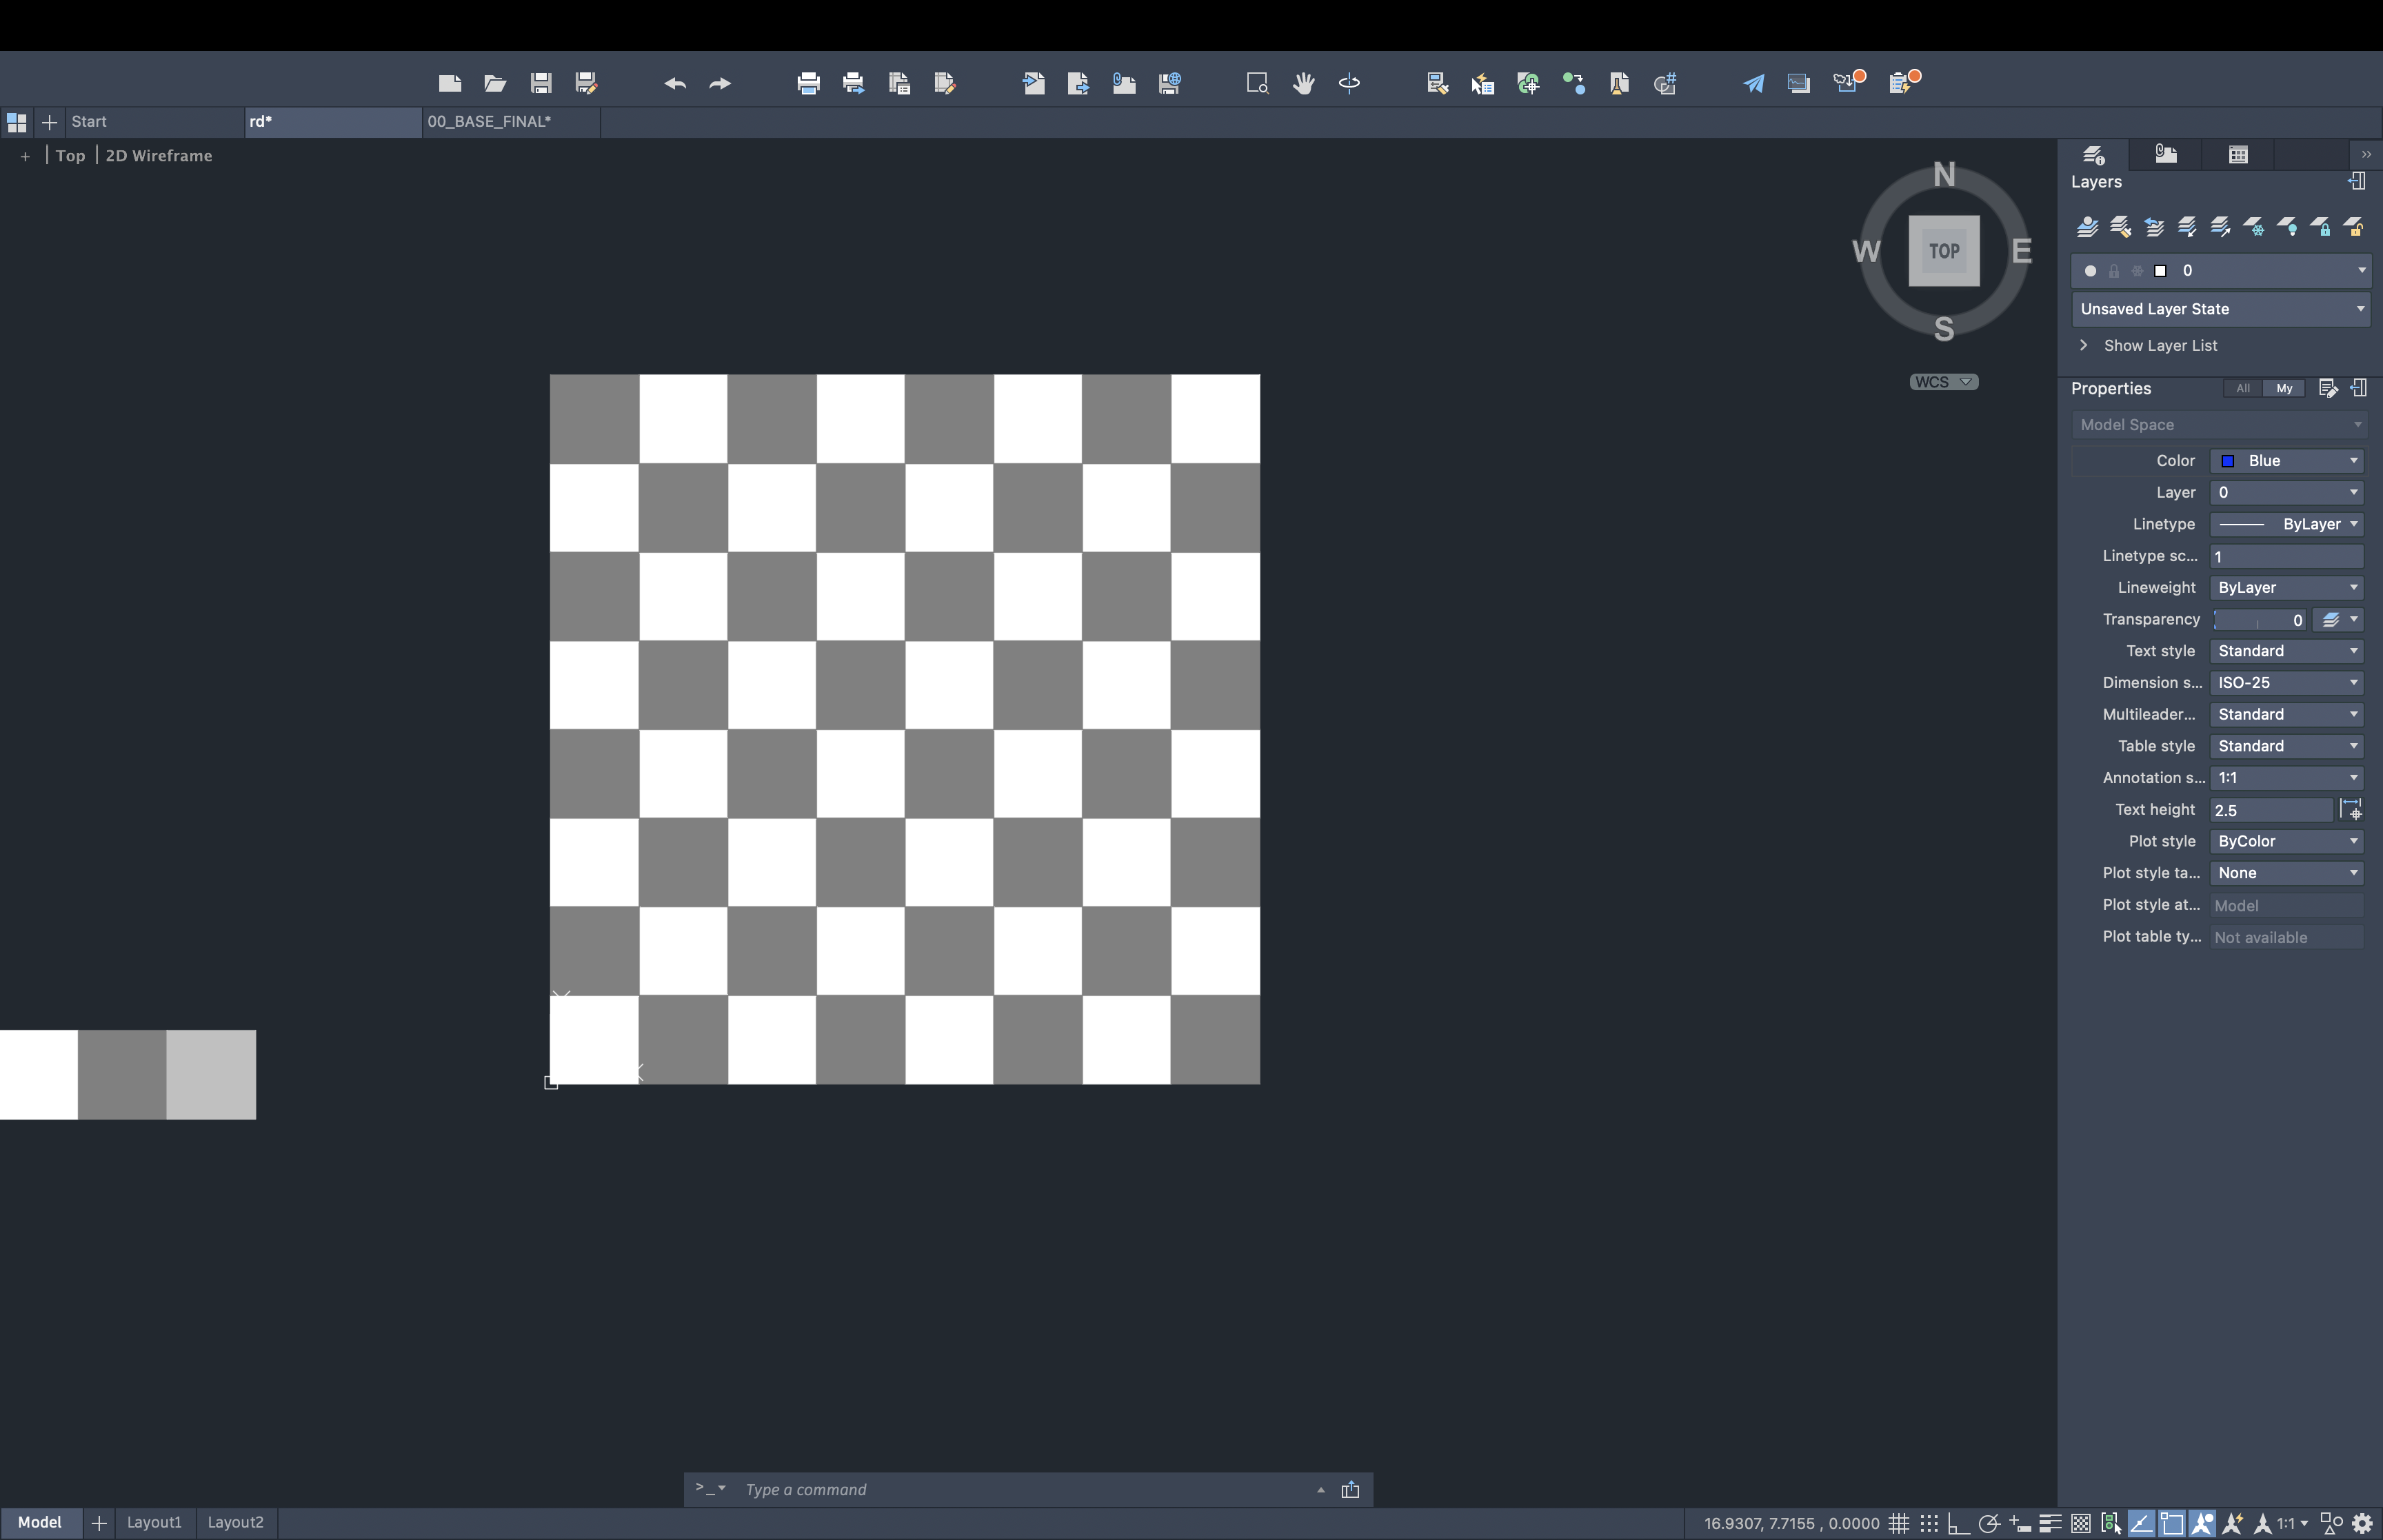Click the Save floppy disk icon

click(541, 83)
